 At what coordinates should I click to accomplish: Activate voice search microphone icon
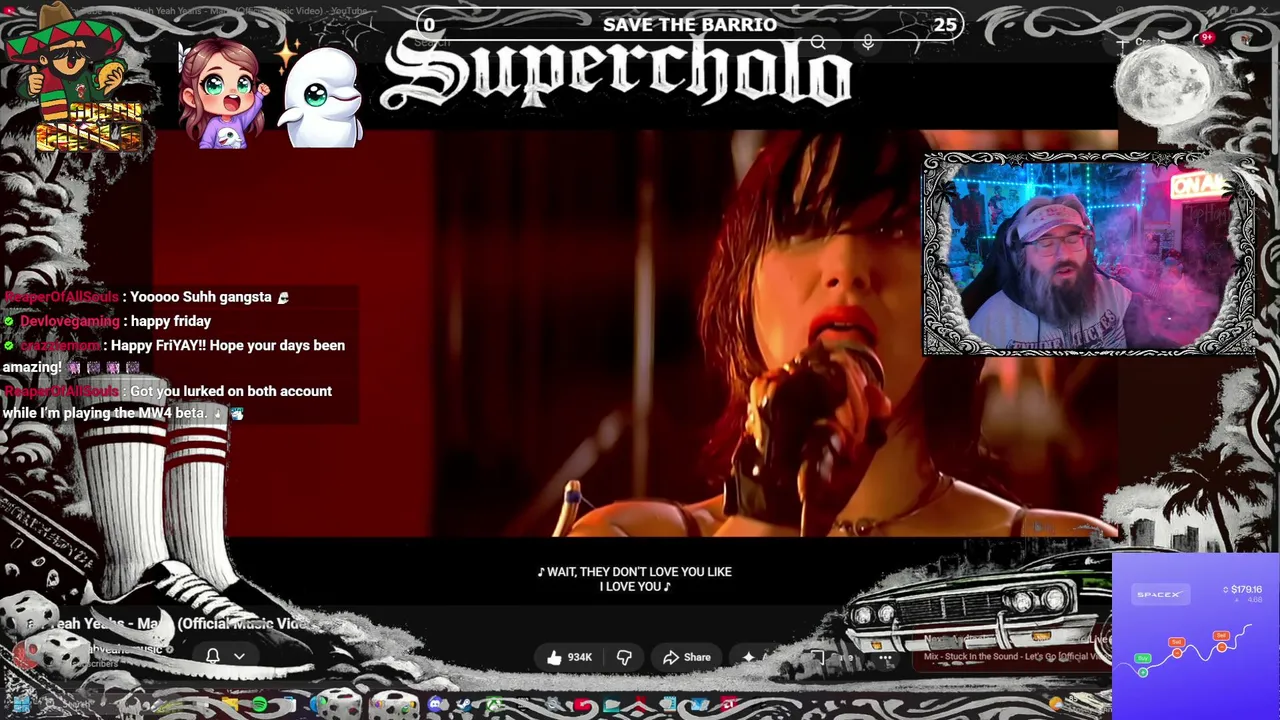tap(868, 43)
